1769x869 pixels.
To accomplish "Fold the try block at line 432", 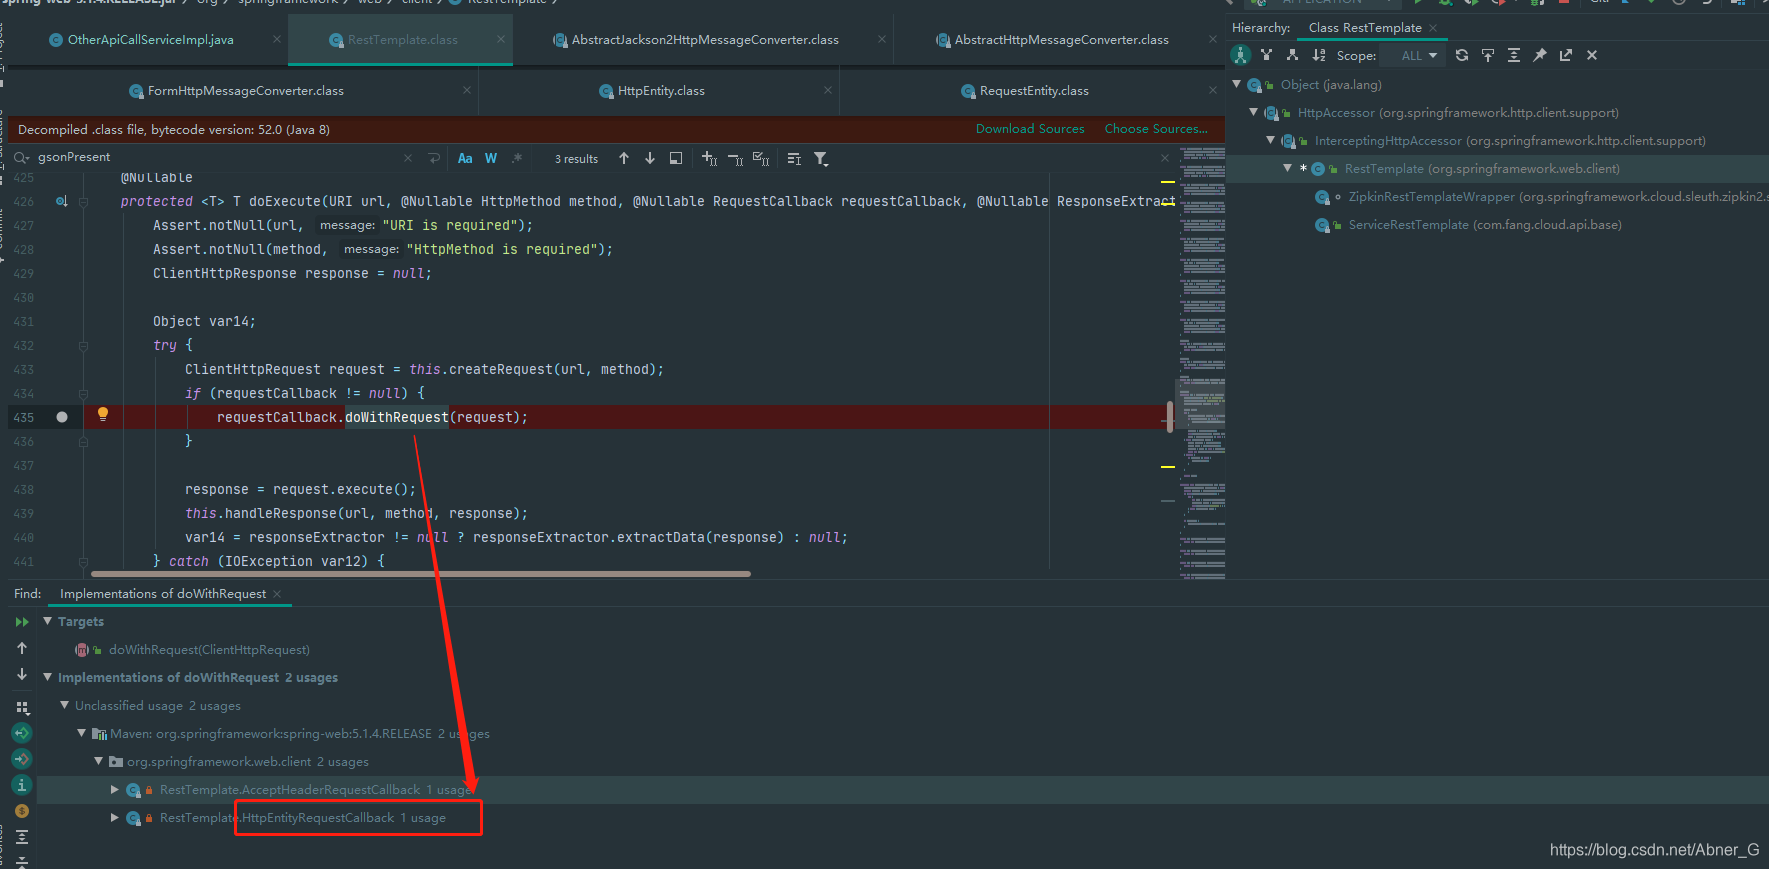I will tap(83, 346).
